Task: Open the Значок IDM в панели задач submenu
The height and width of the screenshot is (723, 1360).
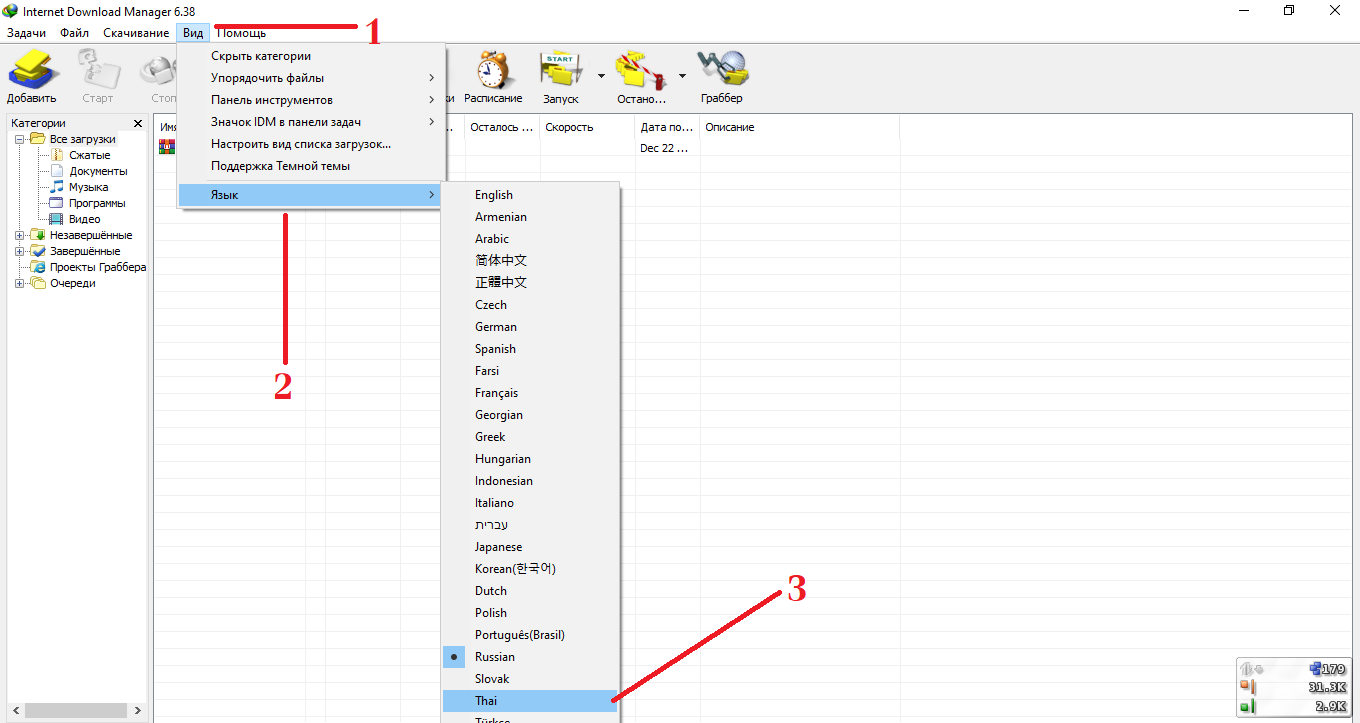Action: pyautogui.click(x=311, y=122)
